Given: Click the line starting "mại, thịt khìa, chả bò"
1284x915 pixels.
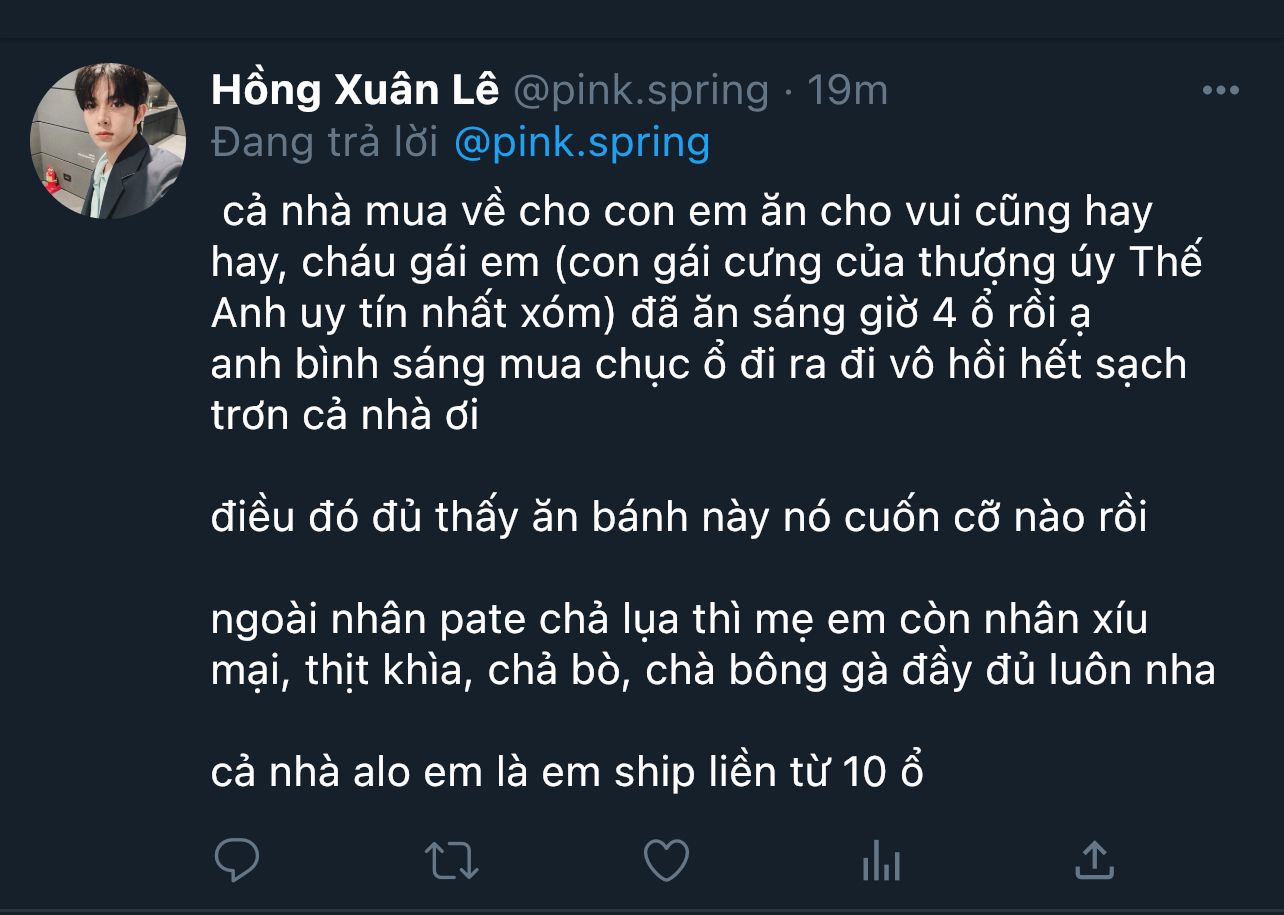Looking at the screenshot, I should click(712, 671).
